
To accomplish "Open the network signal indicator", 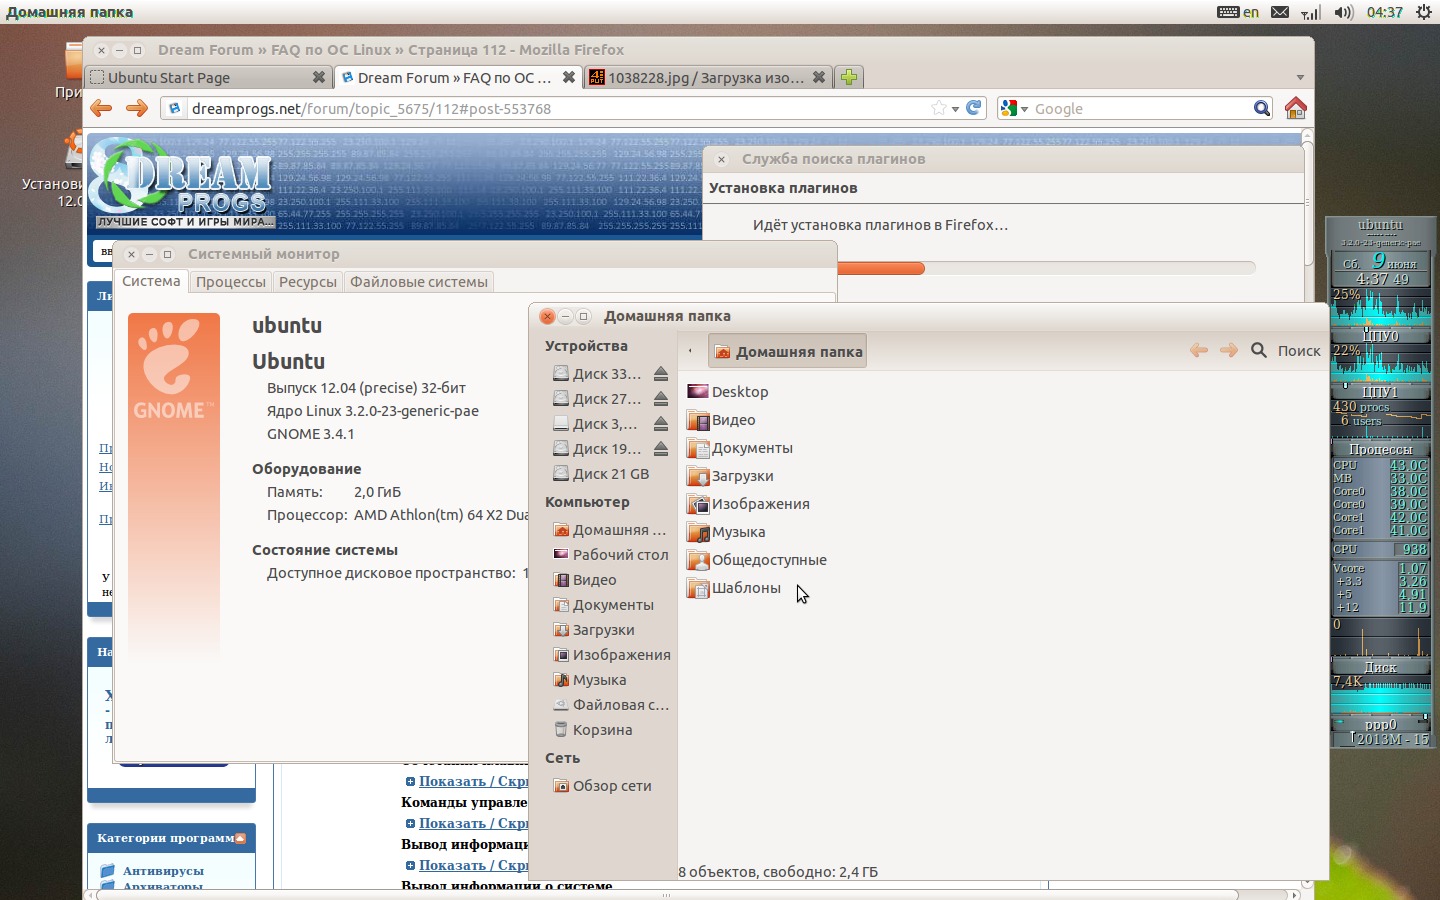I will (1311, 12).
